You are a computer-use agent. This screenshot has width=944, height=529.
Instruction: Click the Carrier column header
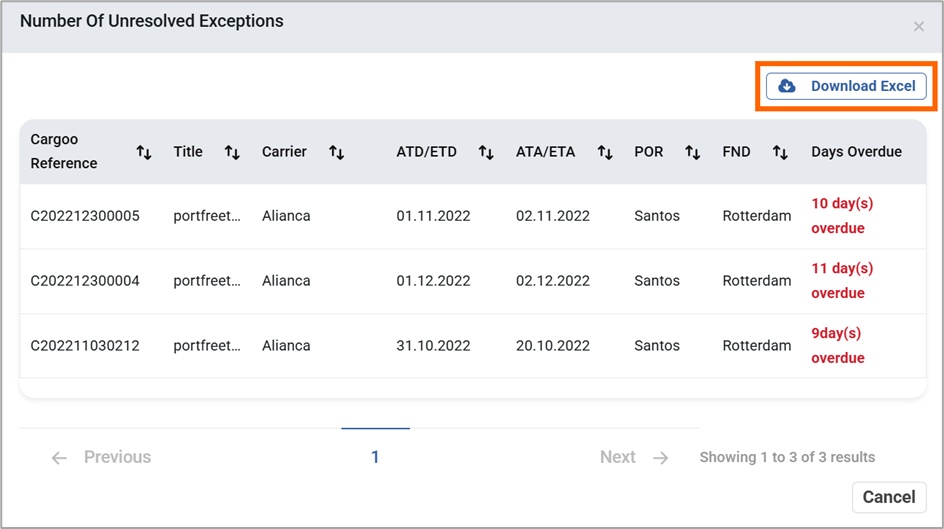pyautogui.click(x=284, y=152)
